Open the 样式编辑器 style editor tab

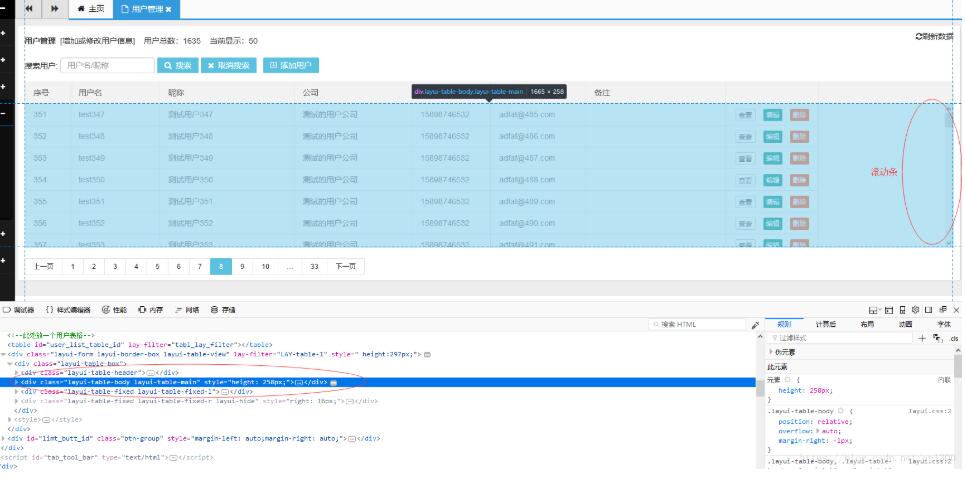pos(68,310)
